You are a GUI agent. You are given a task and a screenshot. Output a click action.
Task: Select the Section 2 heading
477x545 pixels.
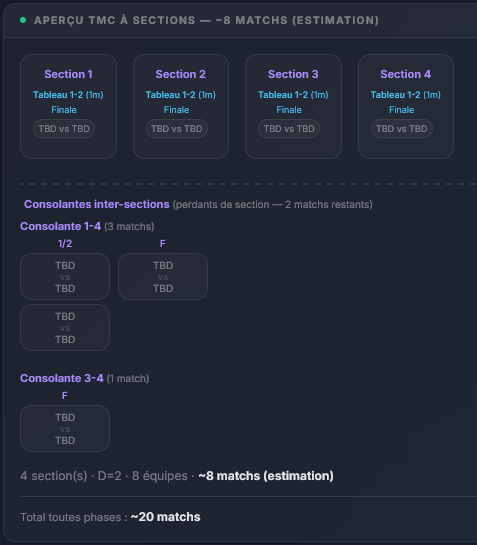coord(180,74)
